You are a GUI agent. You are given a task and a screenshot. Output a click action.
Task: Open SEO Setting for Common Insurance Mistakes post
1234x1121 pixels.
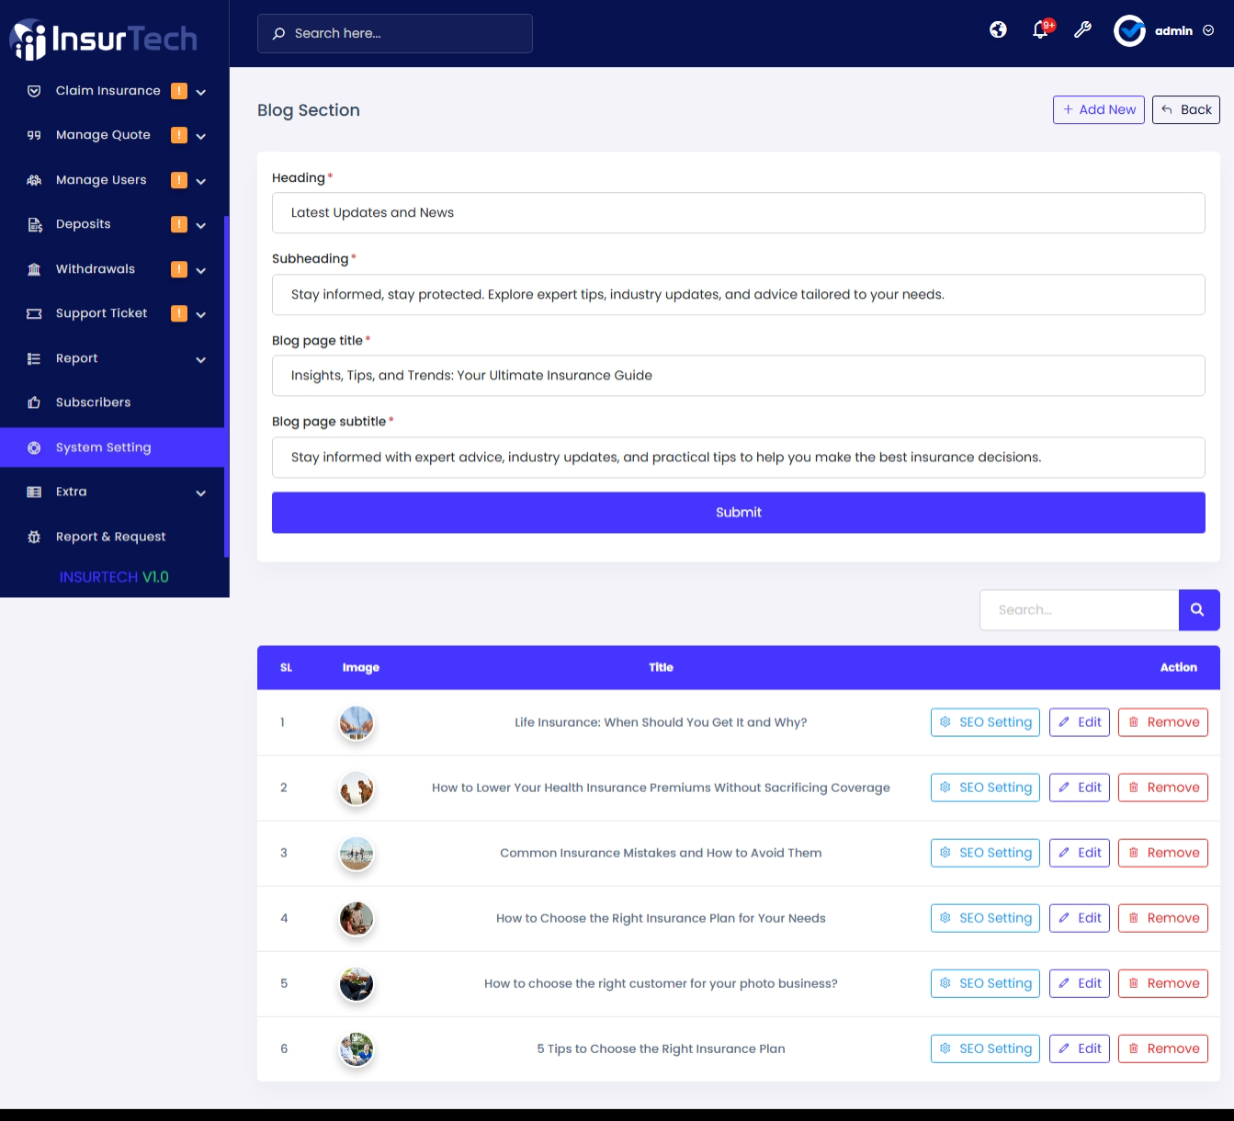point(985,853)
